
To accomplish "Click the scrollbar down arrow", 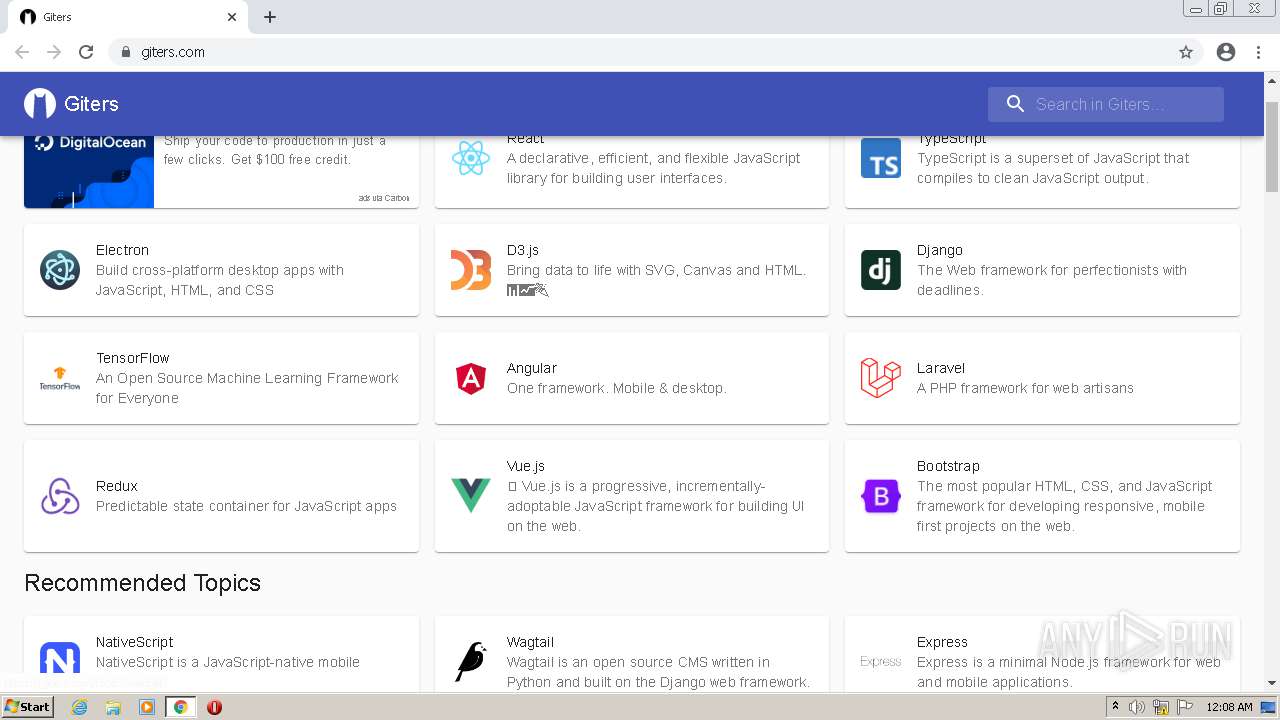I will (1272, 683).
